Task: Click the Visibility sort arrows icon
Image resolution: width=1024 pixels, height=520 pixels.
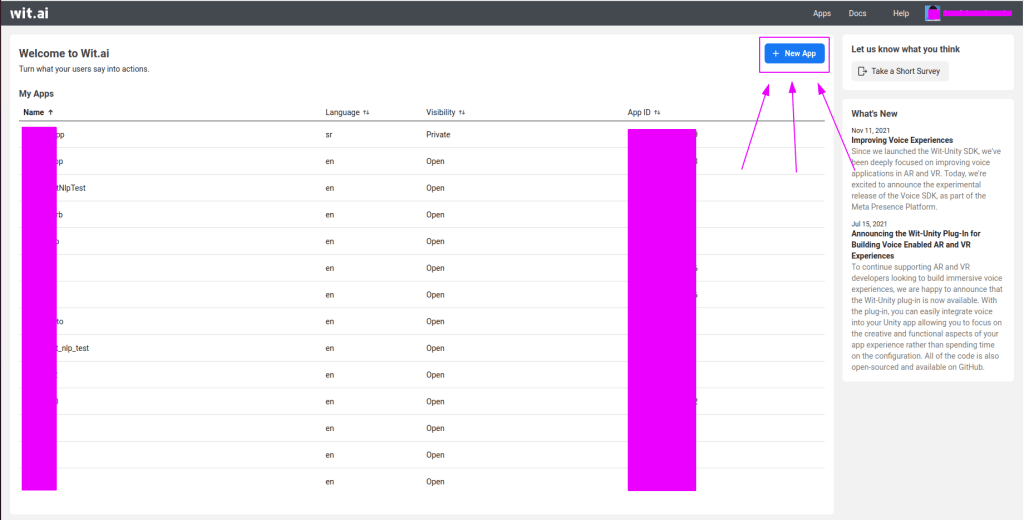Action: point(462,112)
